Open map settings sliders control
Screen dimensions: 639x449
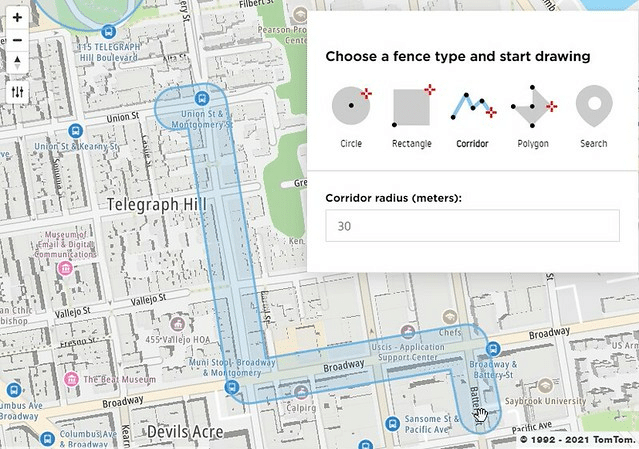[17, 92]
